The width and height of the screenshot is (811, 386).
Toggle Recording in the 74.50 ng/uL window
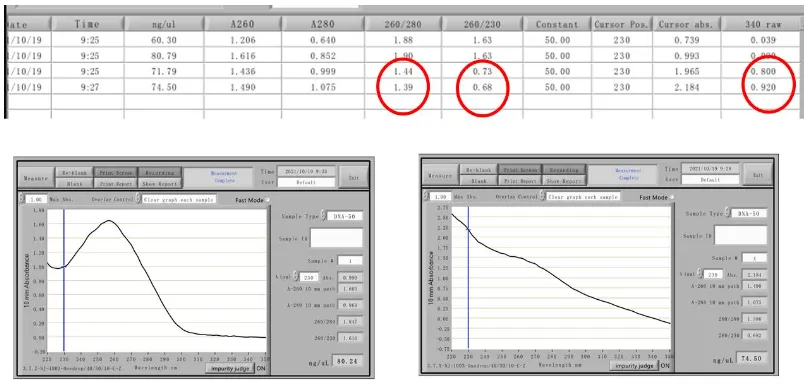pos(564,170)
